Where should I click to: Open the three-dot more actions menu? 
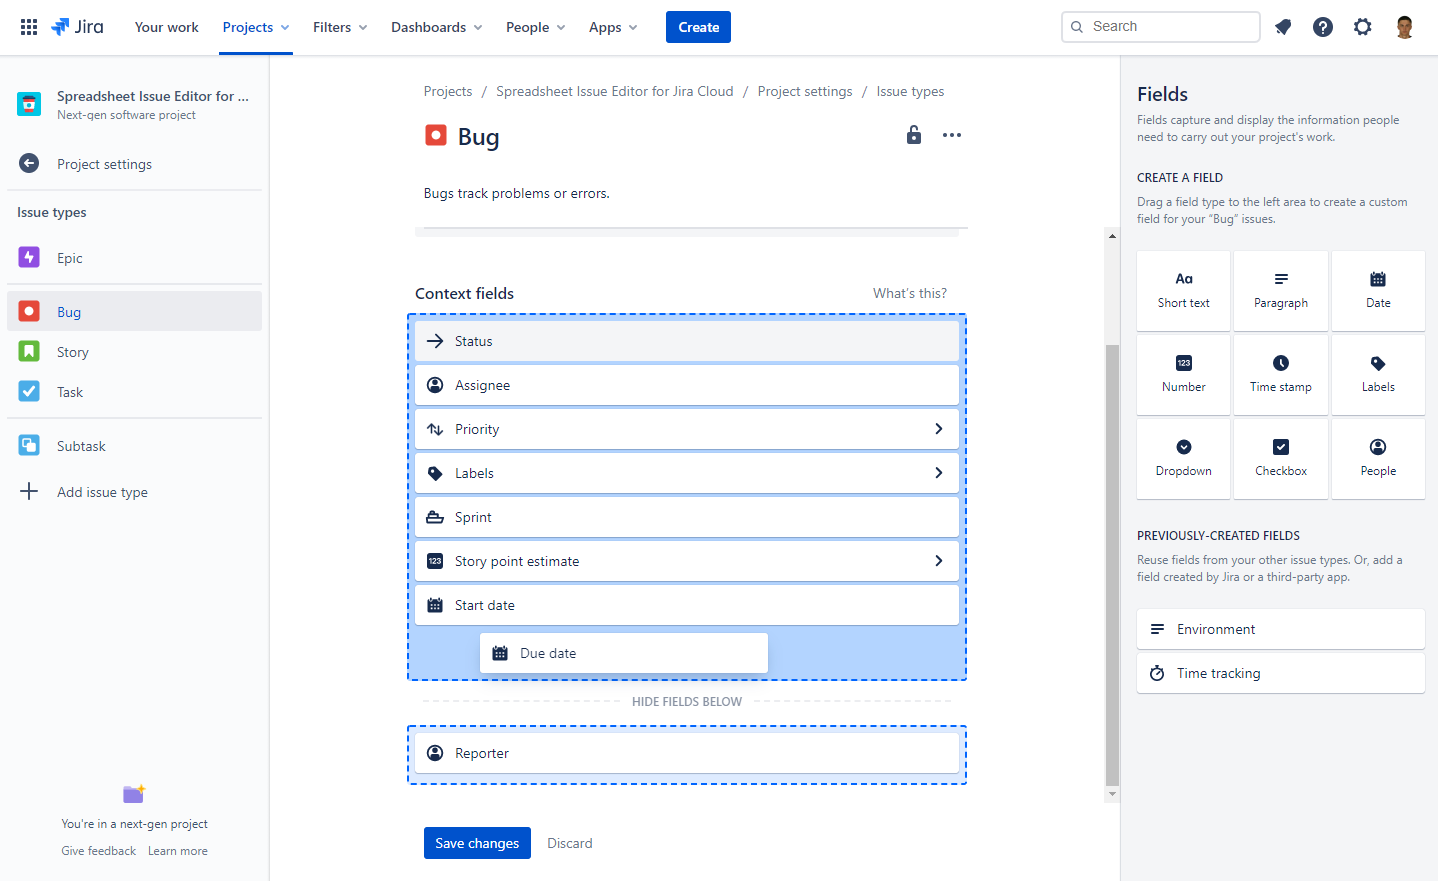[952, 135]
